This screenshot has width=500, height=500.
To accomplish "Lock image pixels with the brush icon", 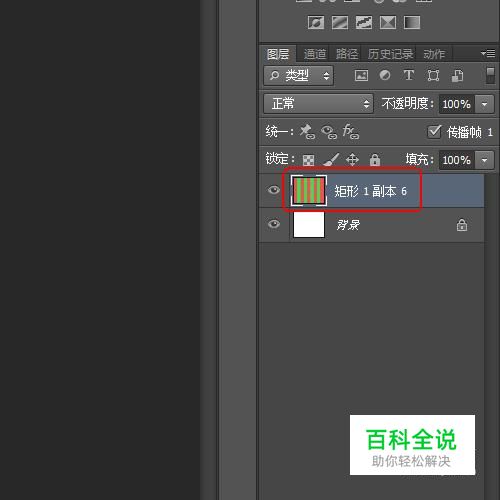I will [331, 160].
